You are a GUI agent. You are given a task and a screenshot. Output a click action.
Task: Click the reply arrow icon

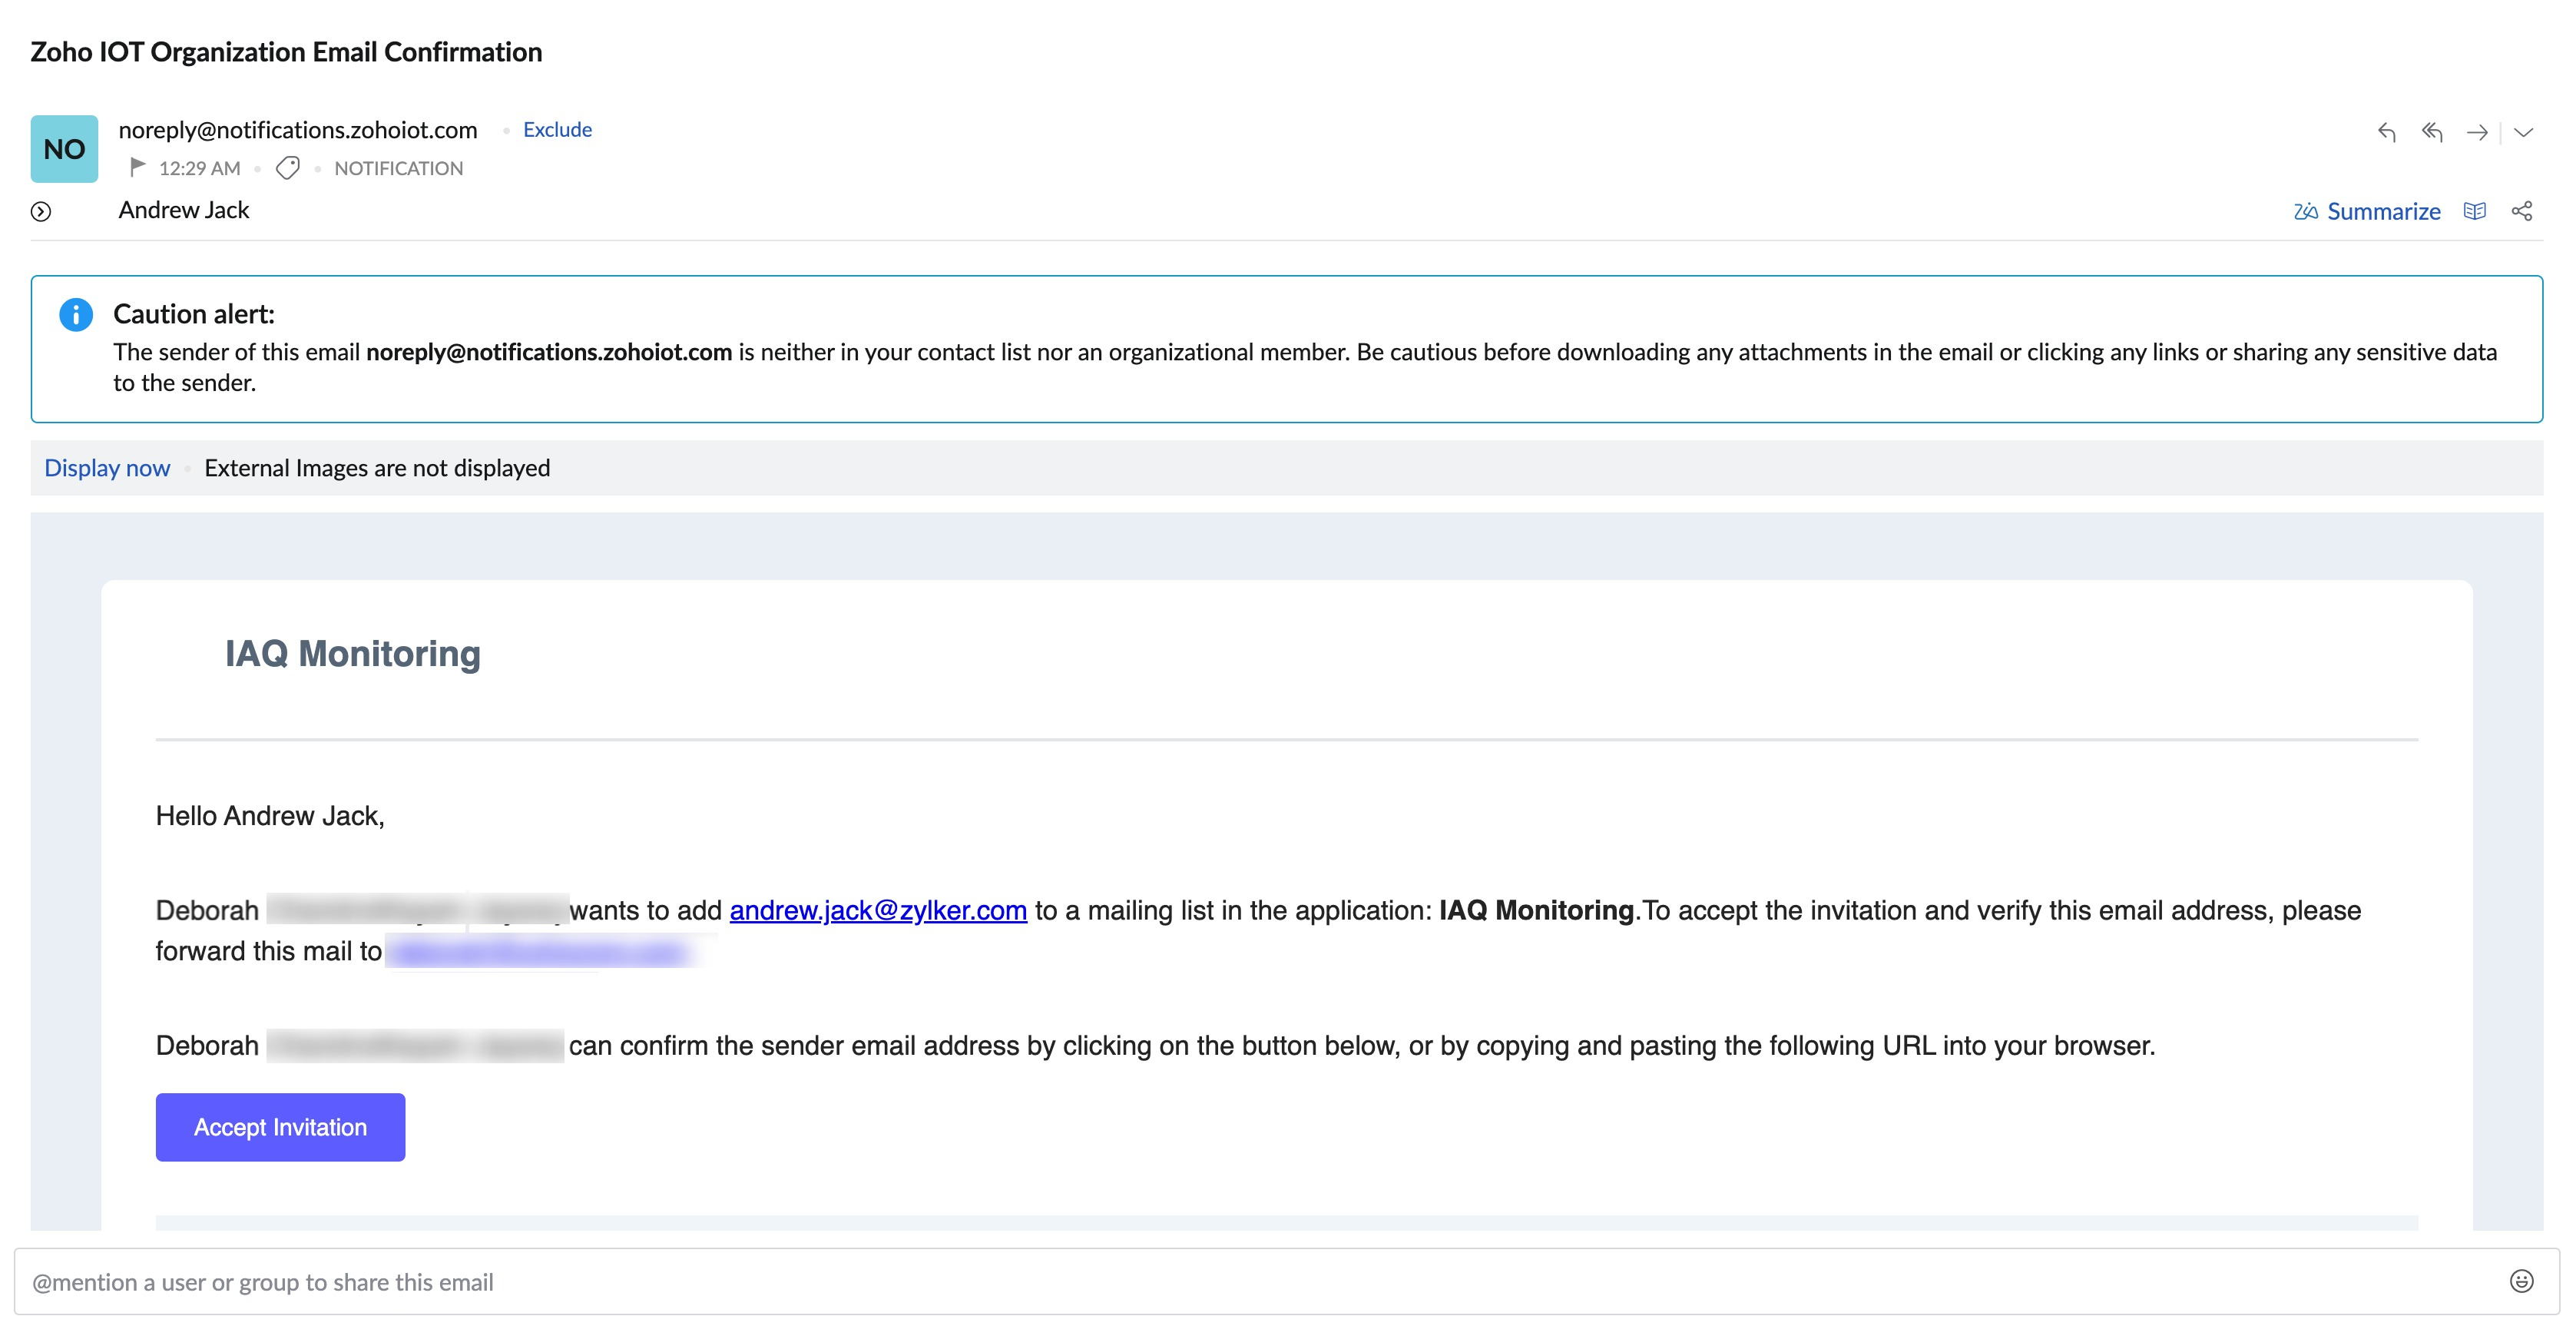2387,132
